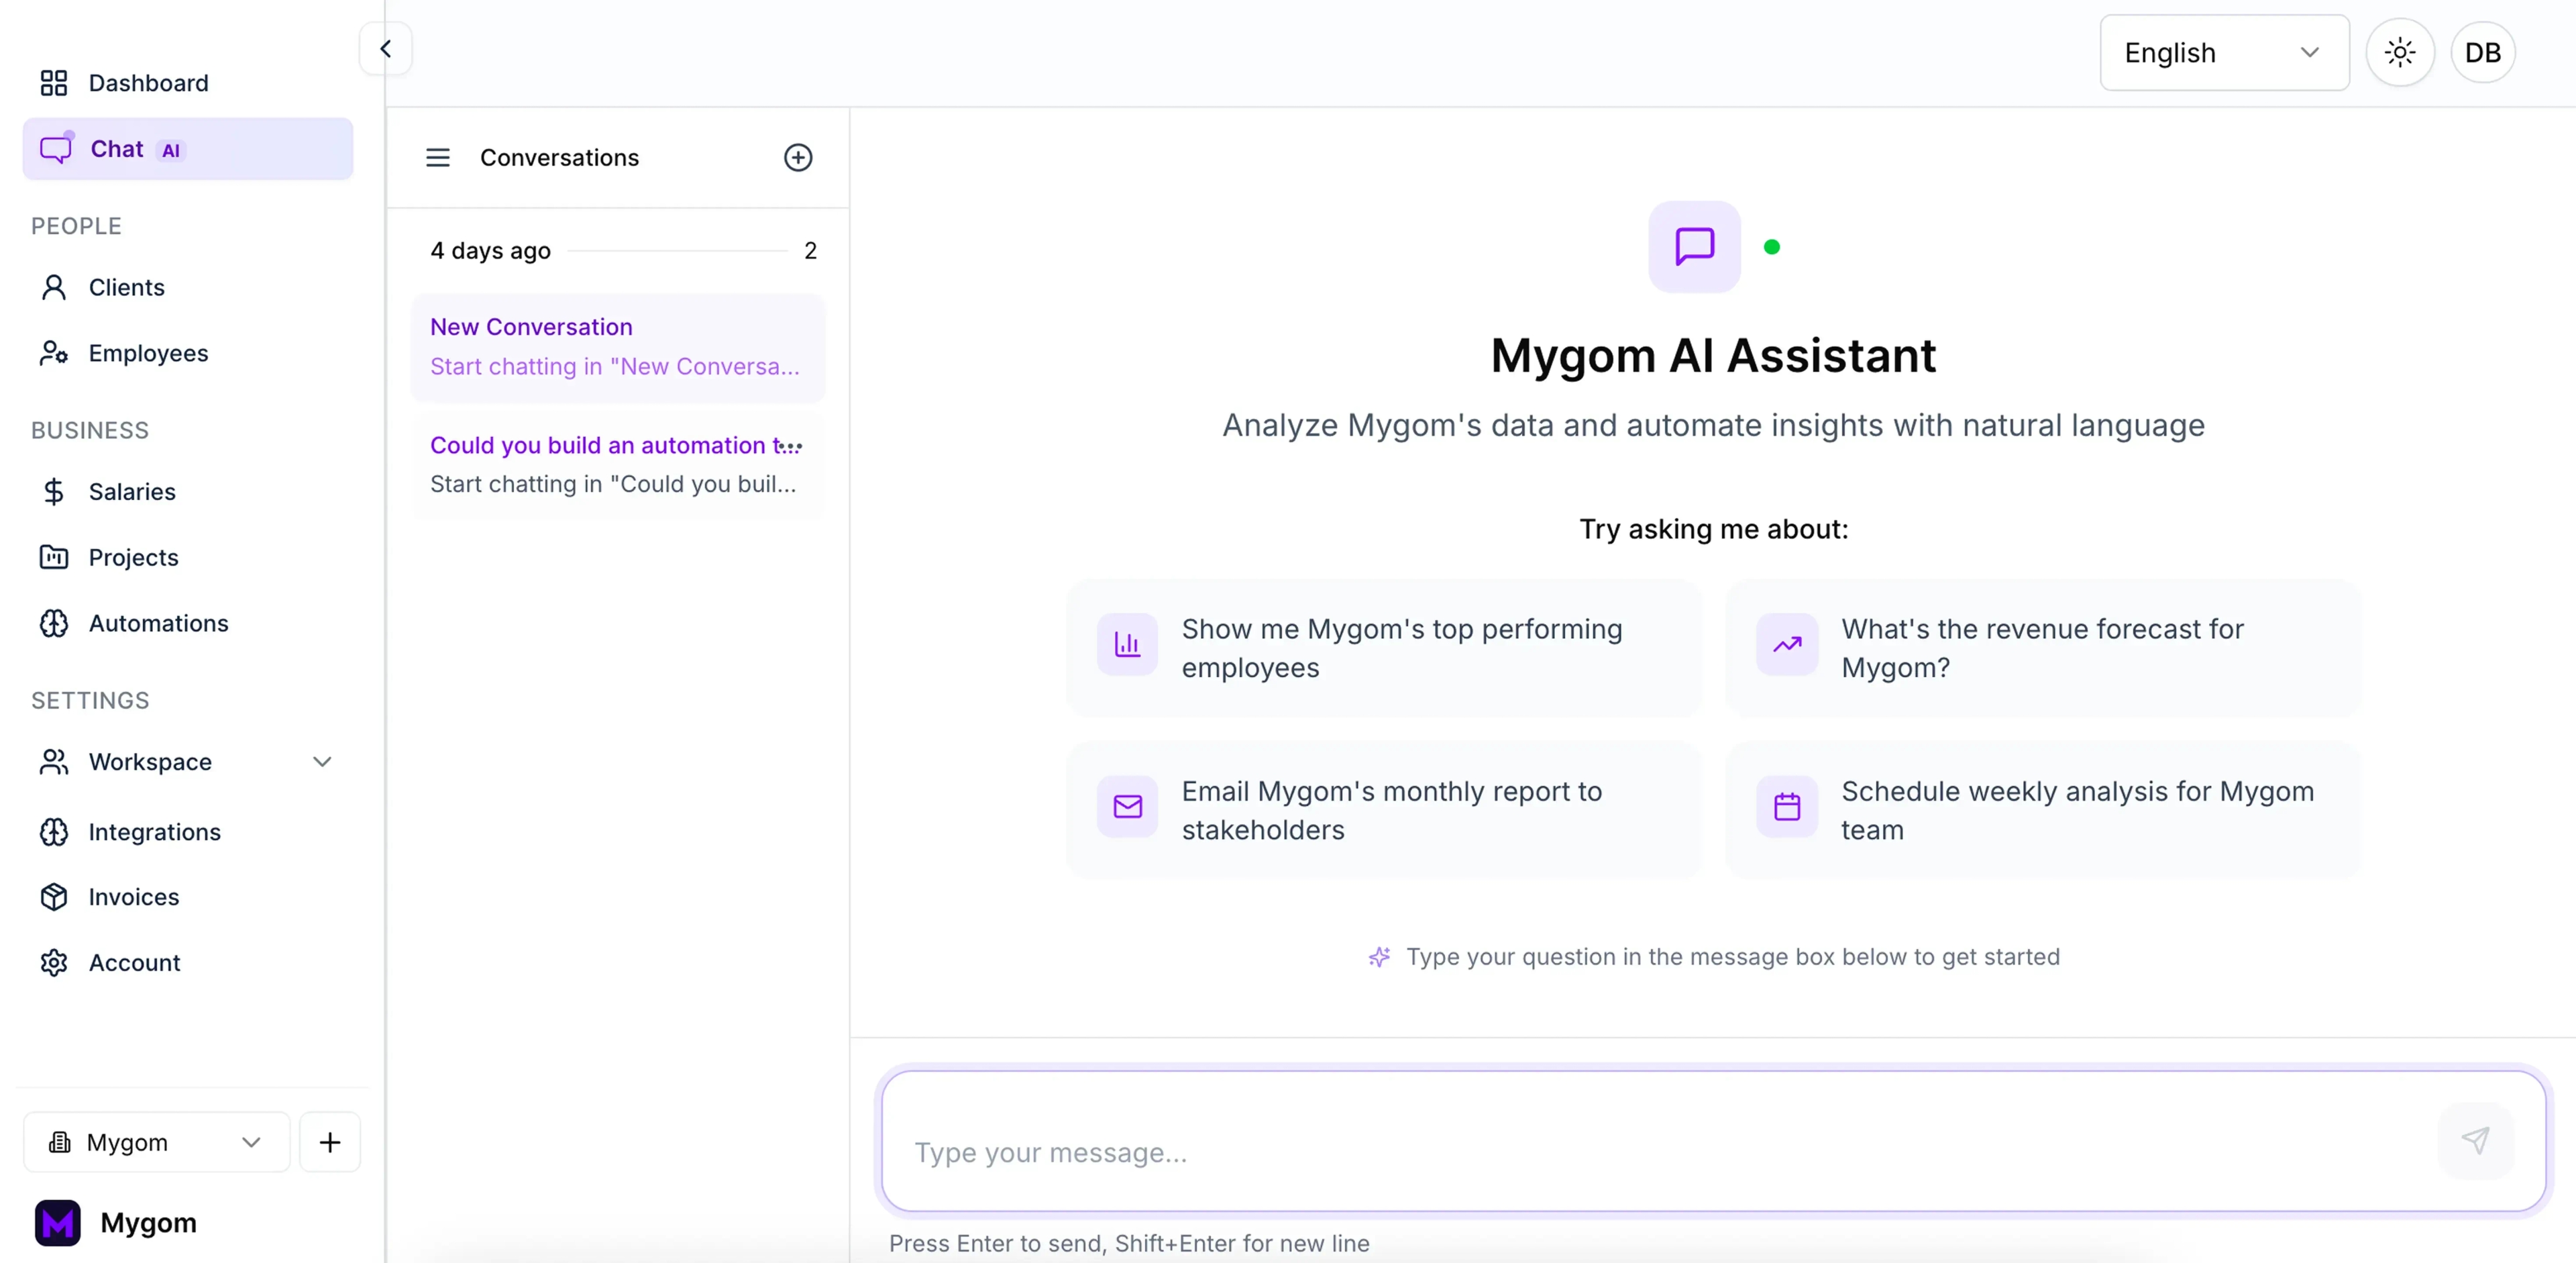Toggle the conversations list menu
The height and width of the screenshot is (1263, 2576).
point(437,157)
